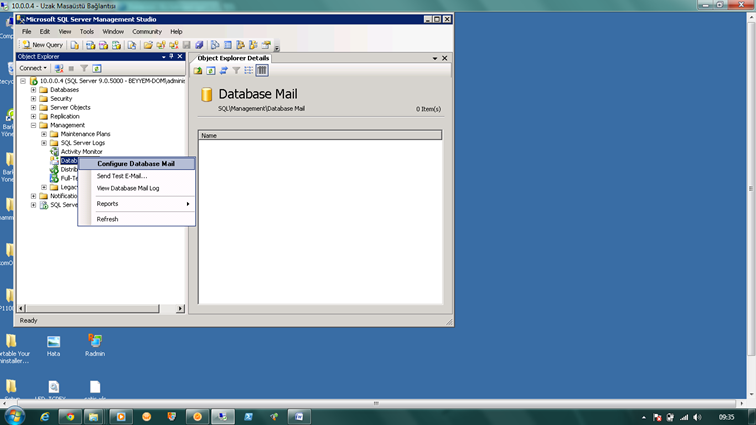The image size is (756, 425).
Task: Open the main toolbar options overflow arrow
Action: [x=277, y=47]
